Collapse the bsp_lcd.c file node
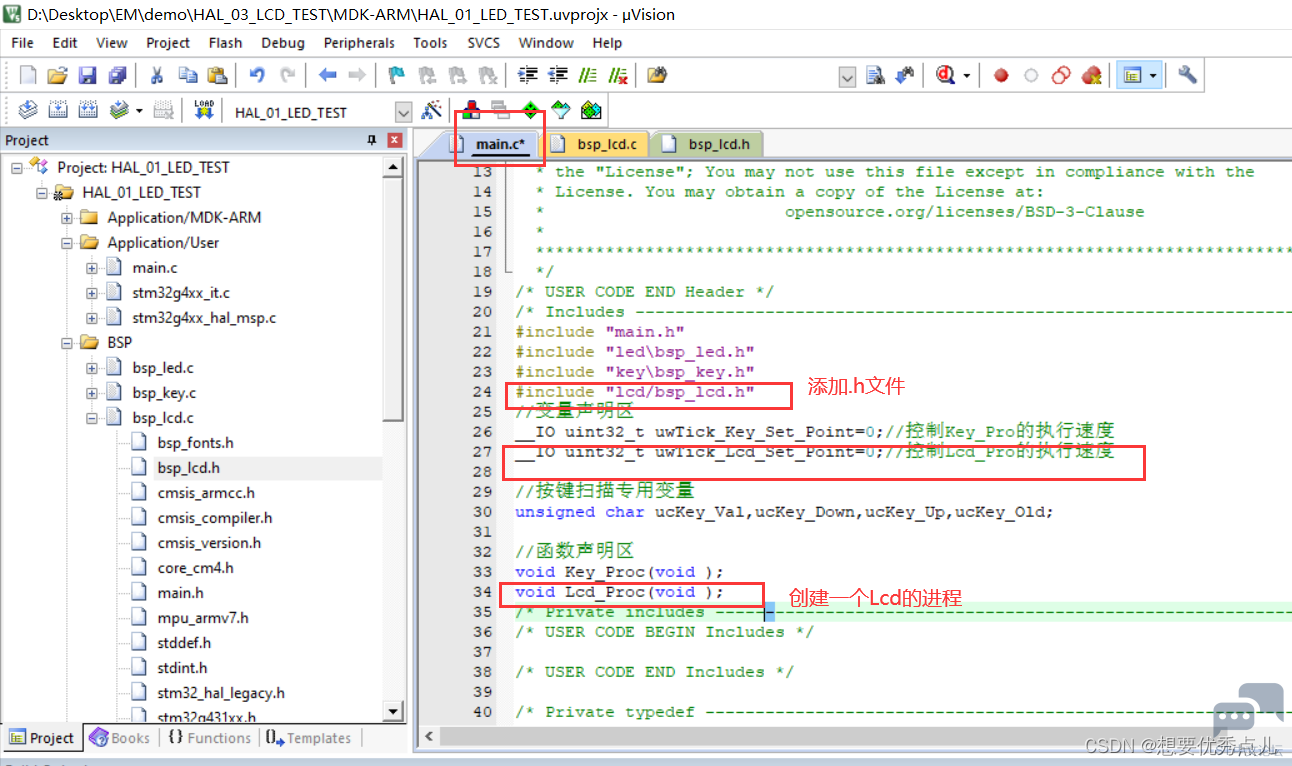 [91, 417]
